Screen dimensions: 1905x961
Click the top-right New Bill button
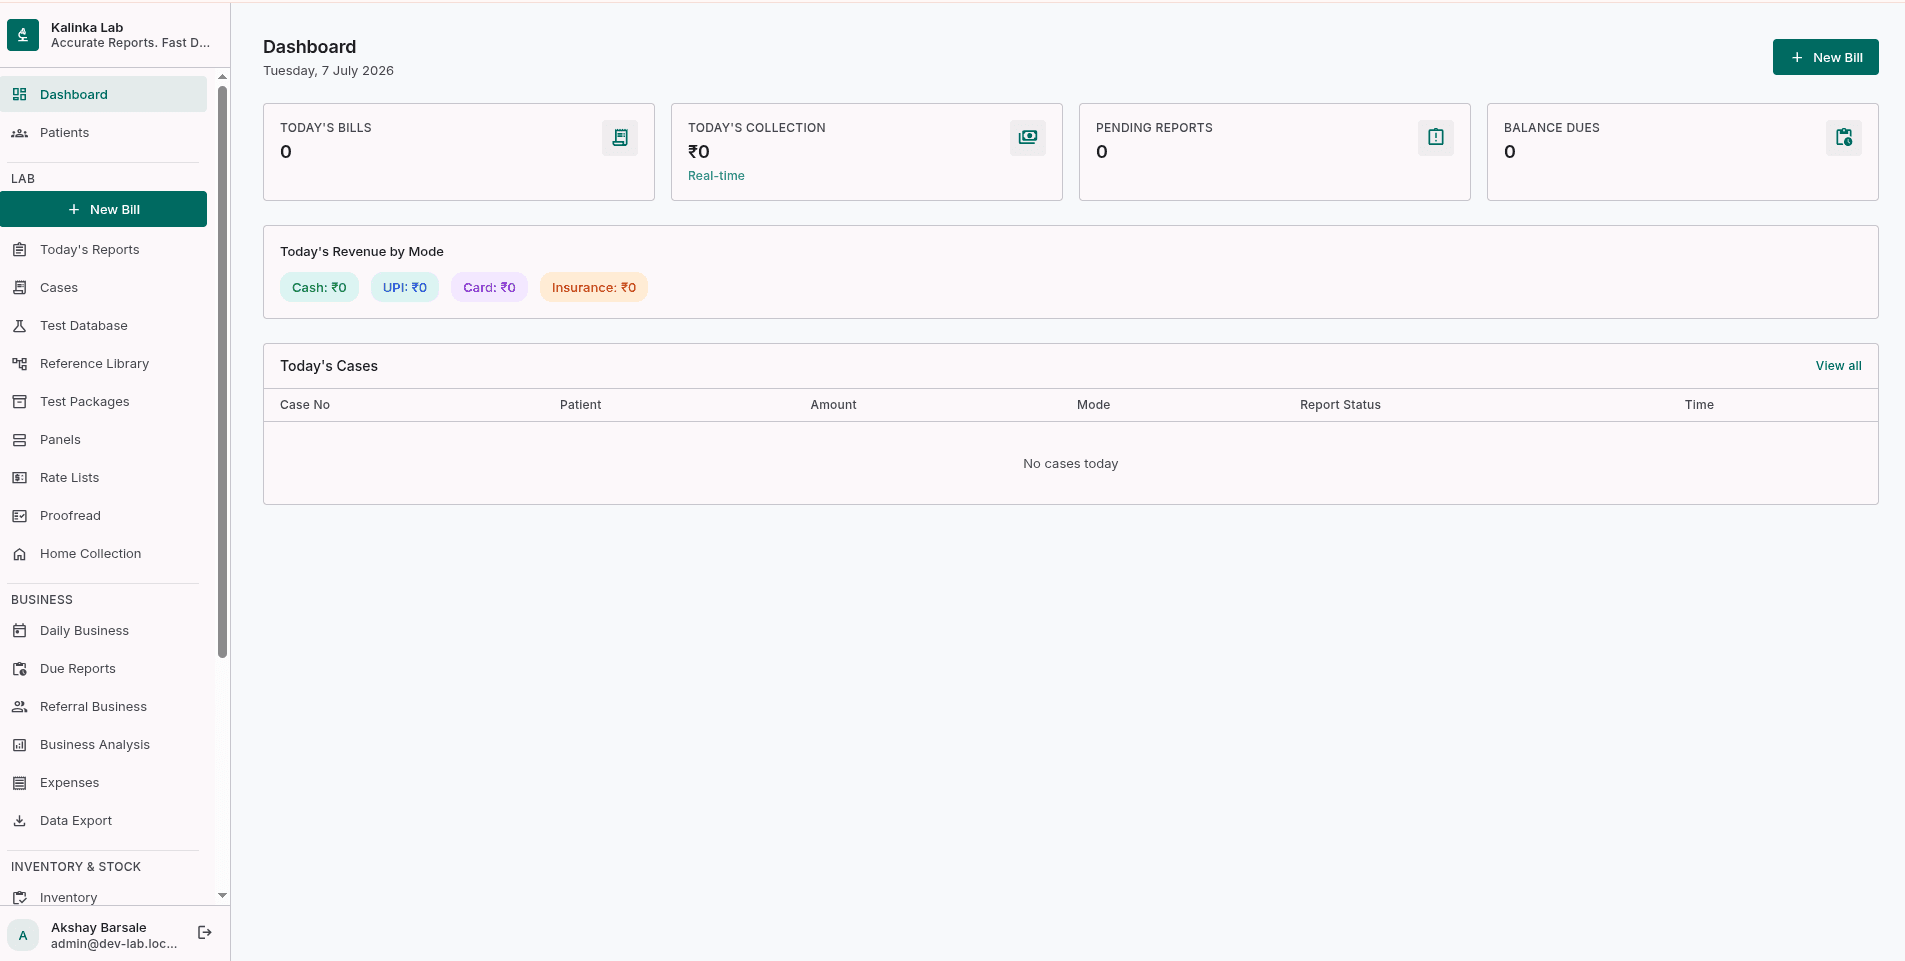pos(1825,57)
